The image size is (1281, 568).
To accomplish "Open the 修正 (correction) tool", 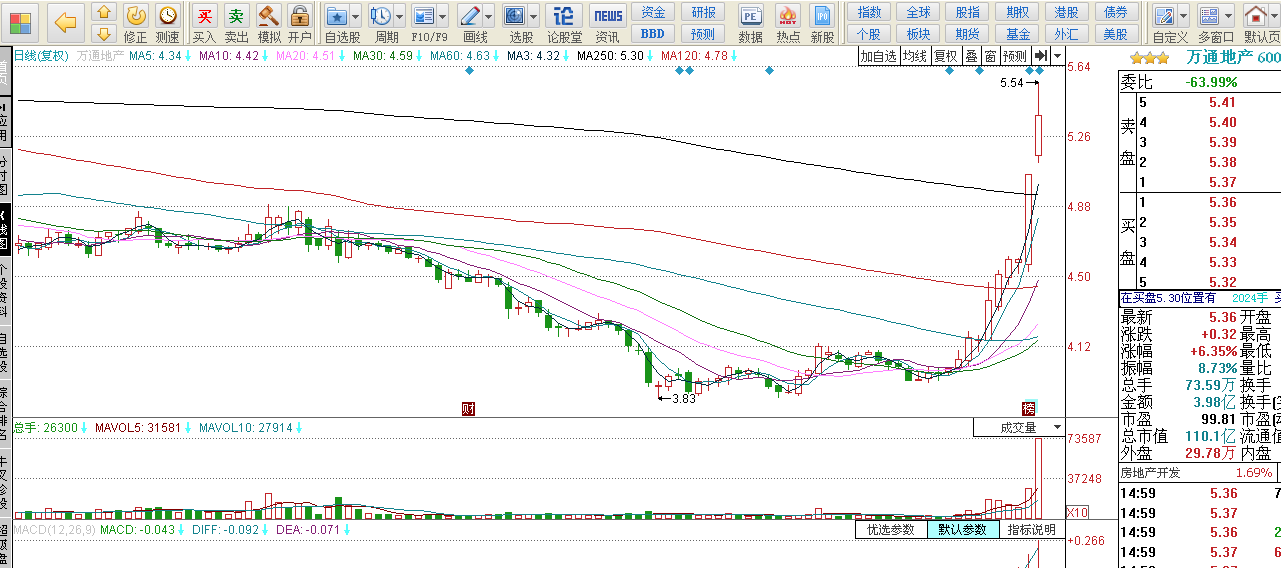I will pos(136,24).
